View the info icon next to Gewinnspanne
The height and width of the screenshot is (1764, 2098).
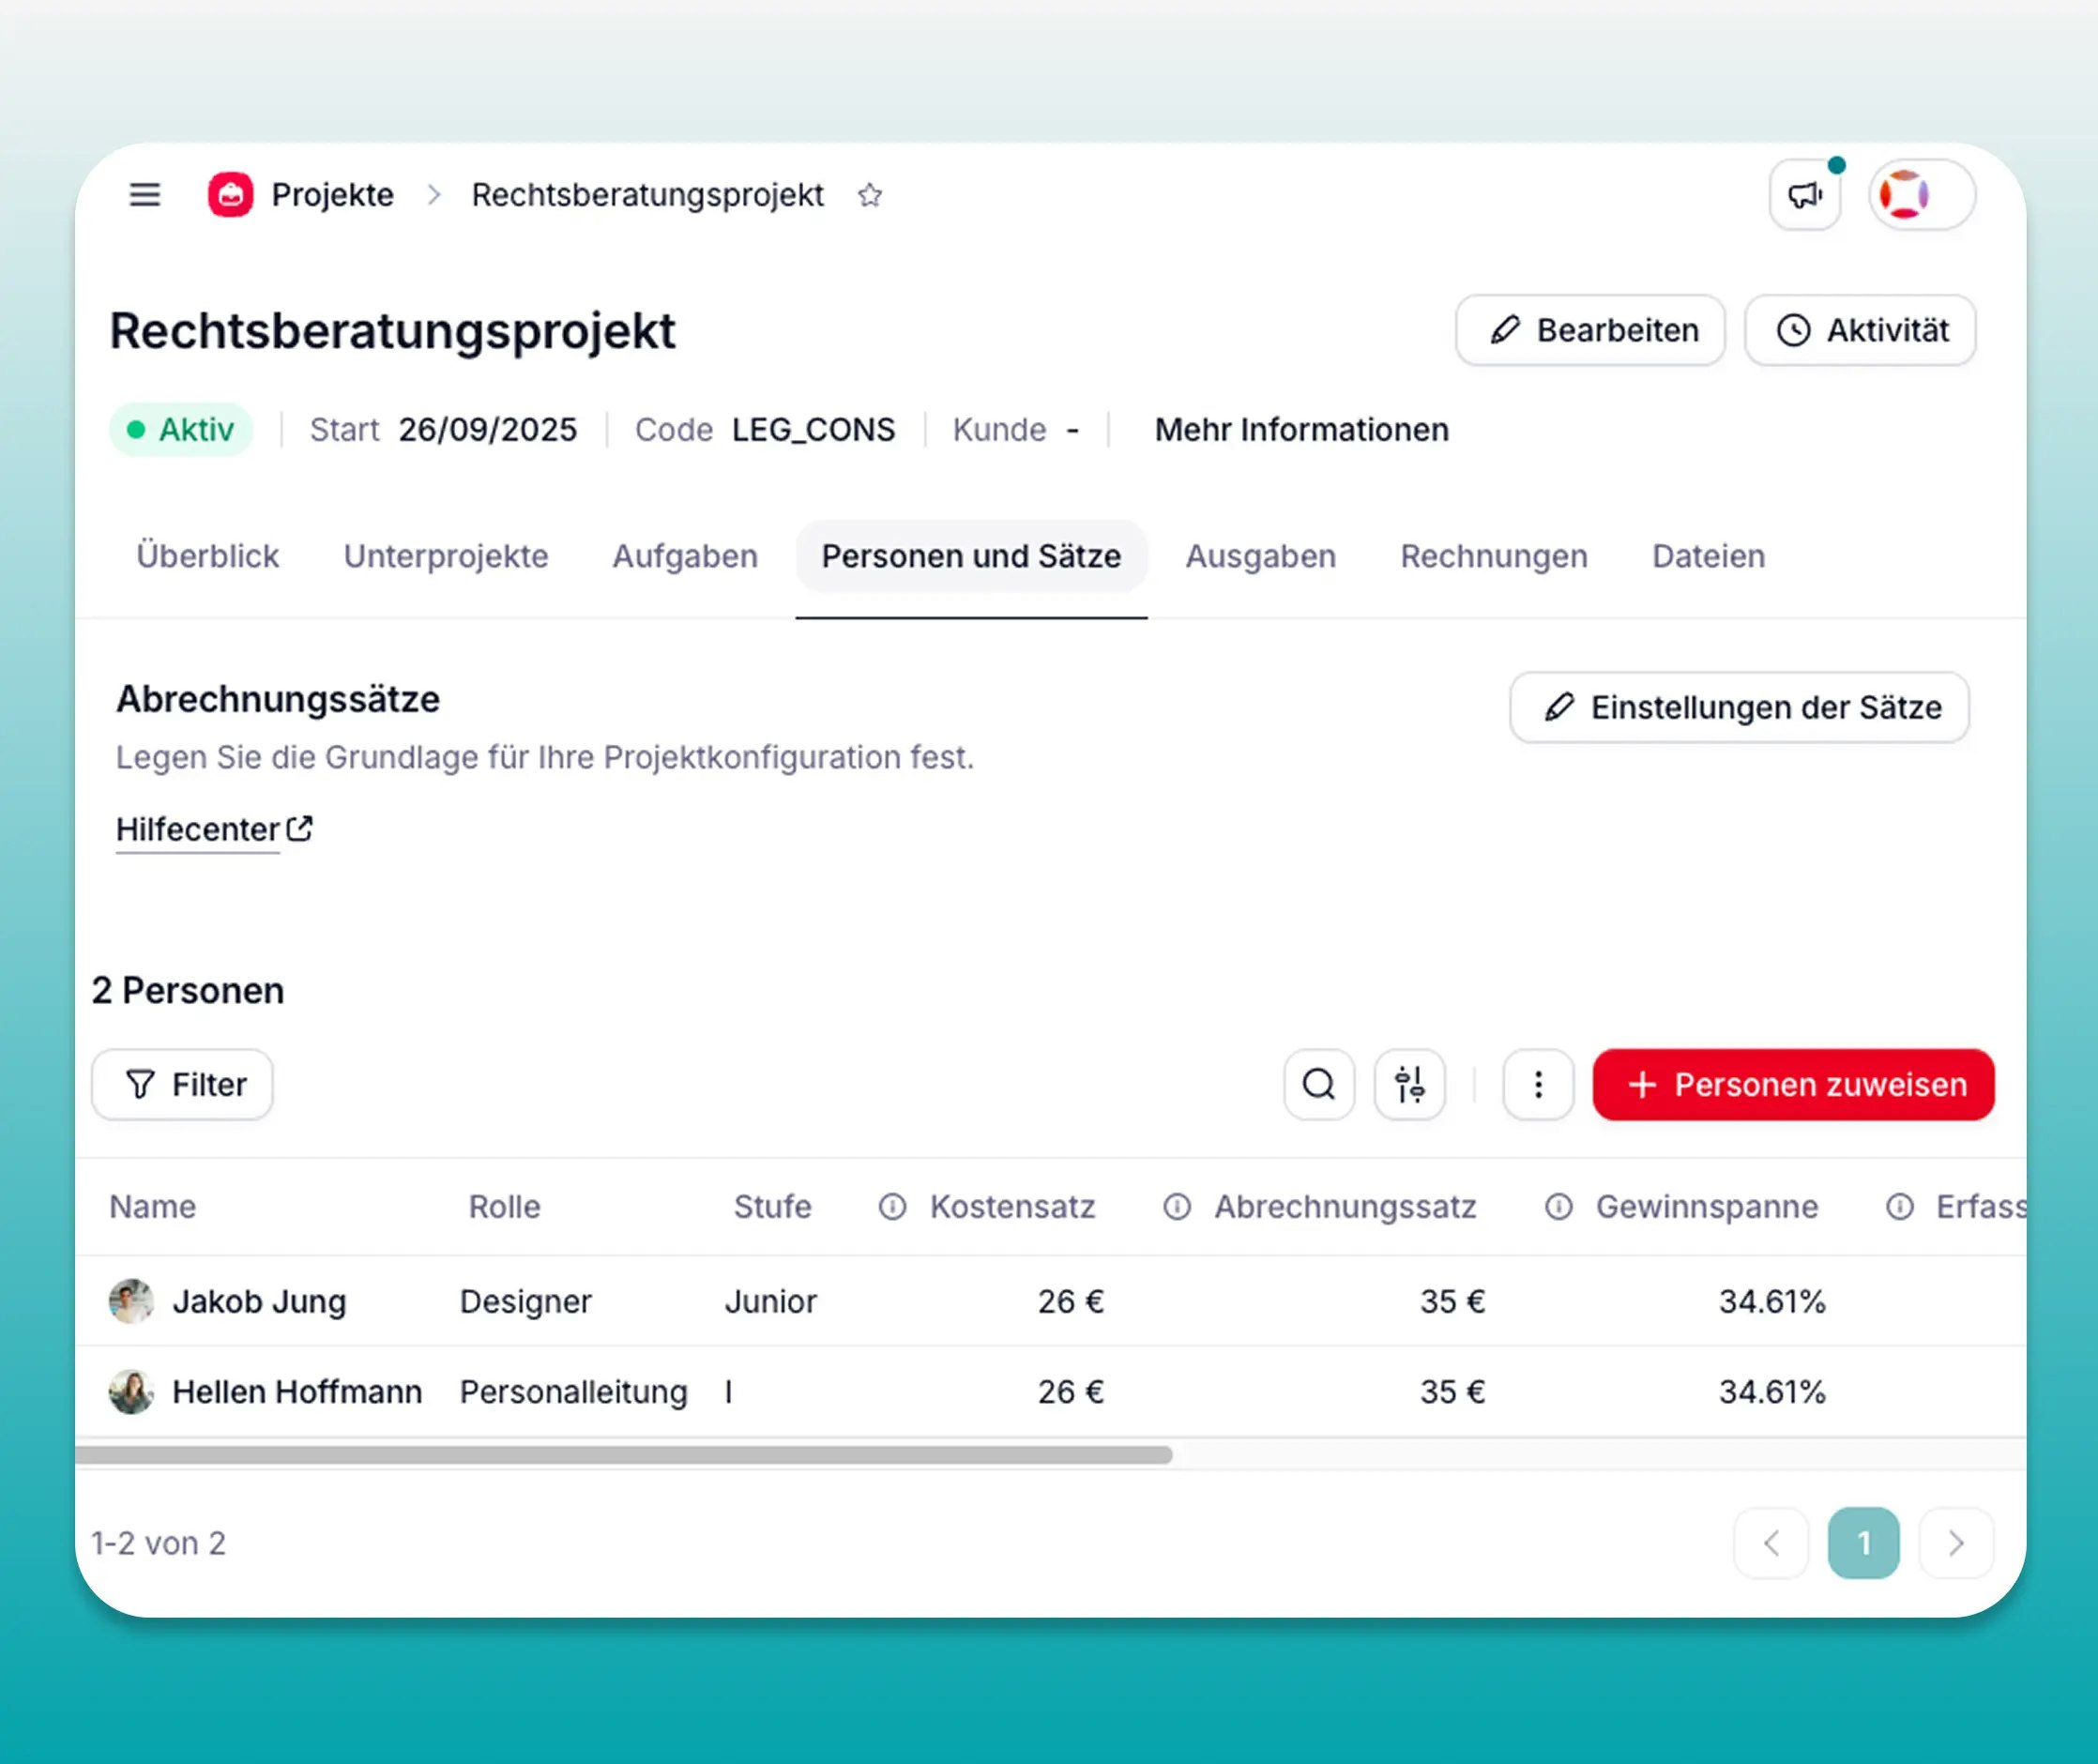click(x=1557, y=1207)
